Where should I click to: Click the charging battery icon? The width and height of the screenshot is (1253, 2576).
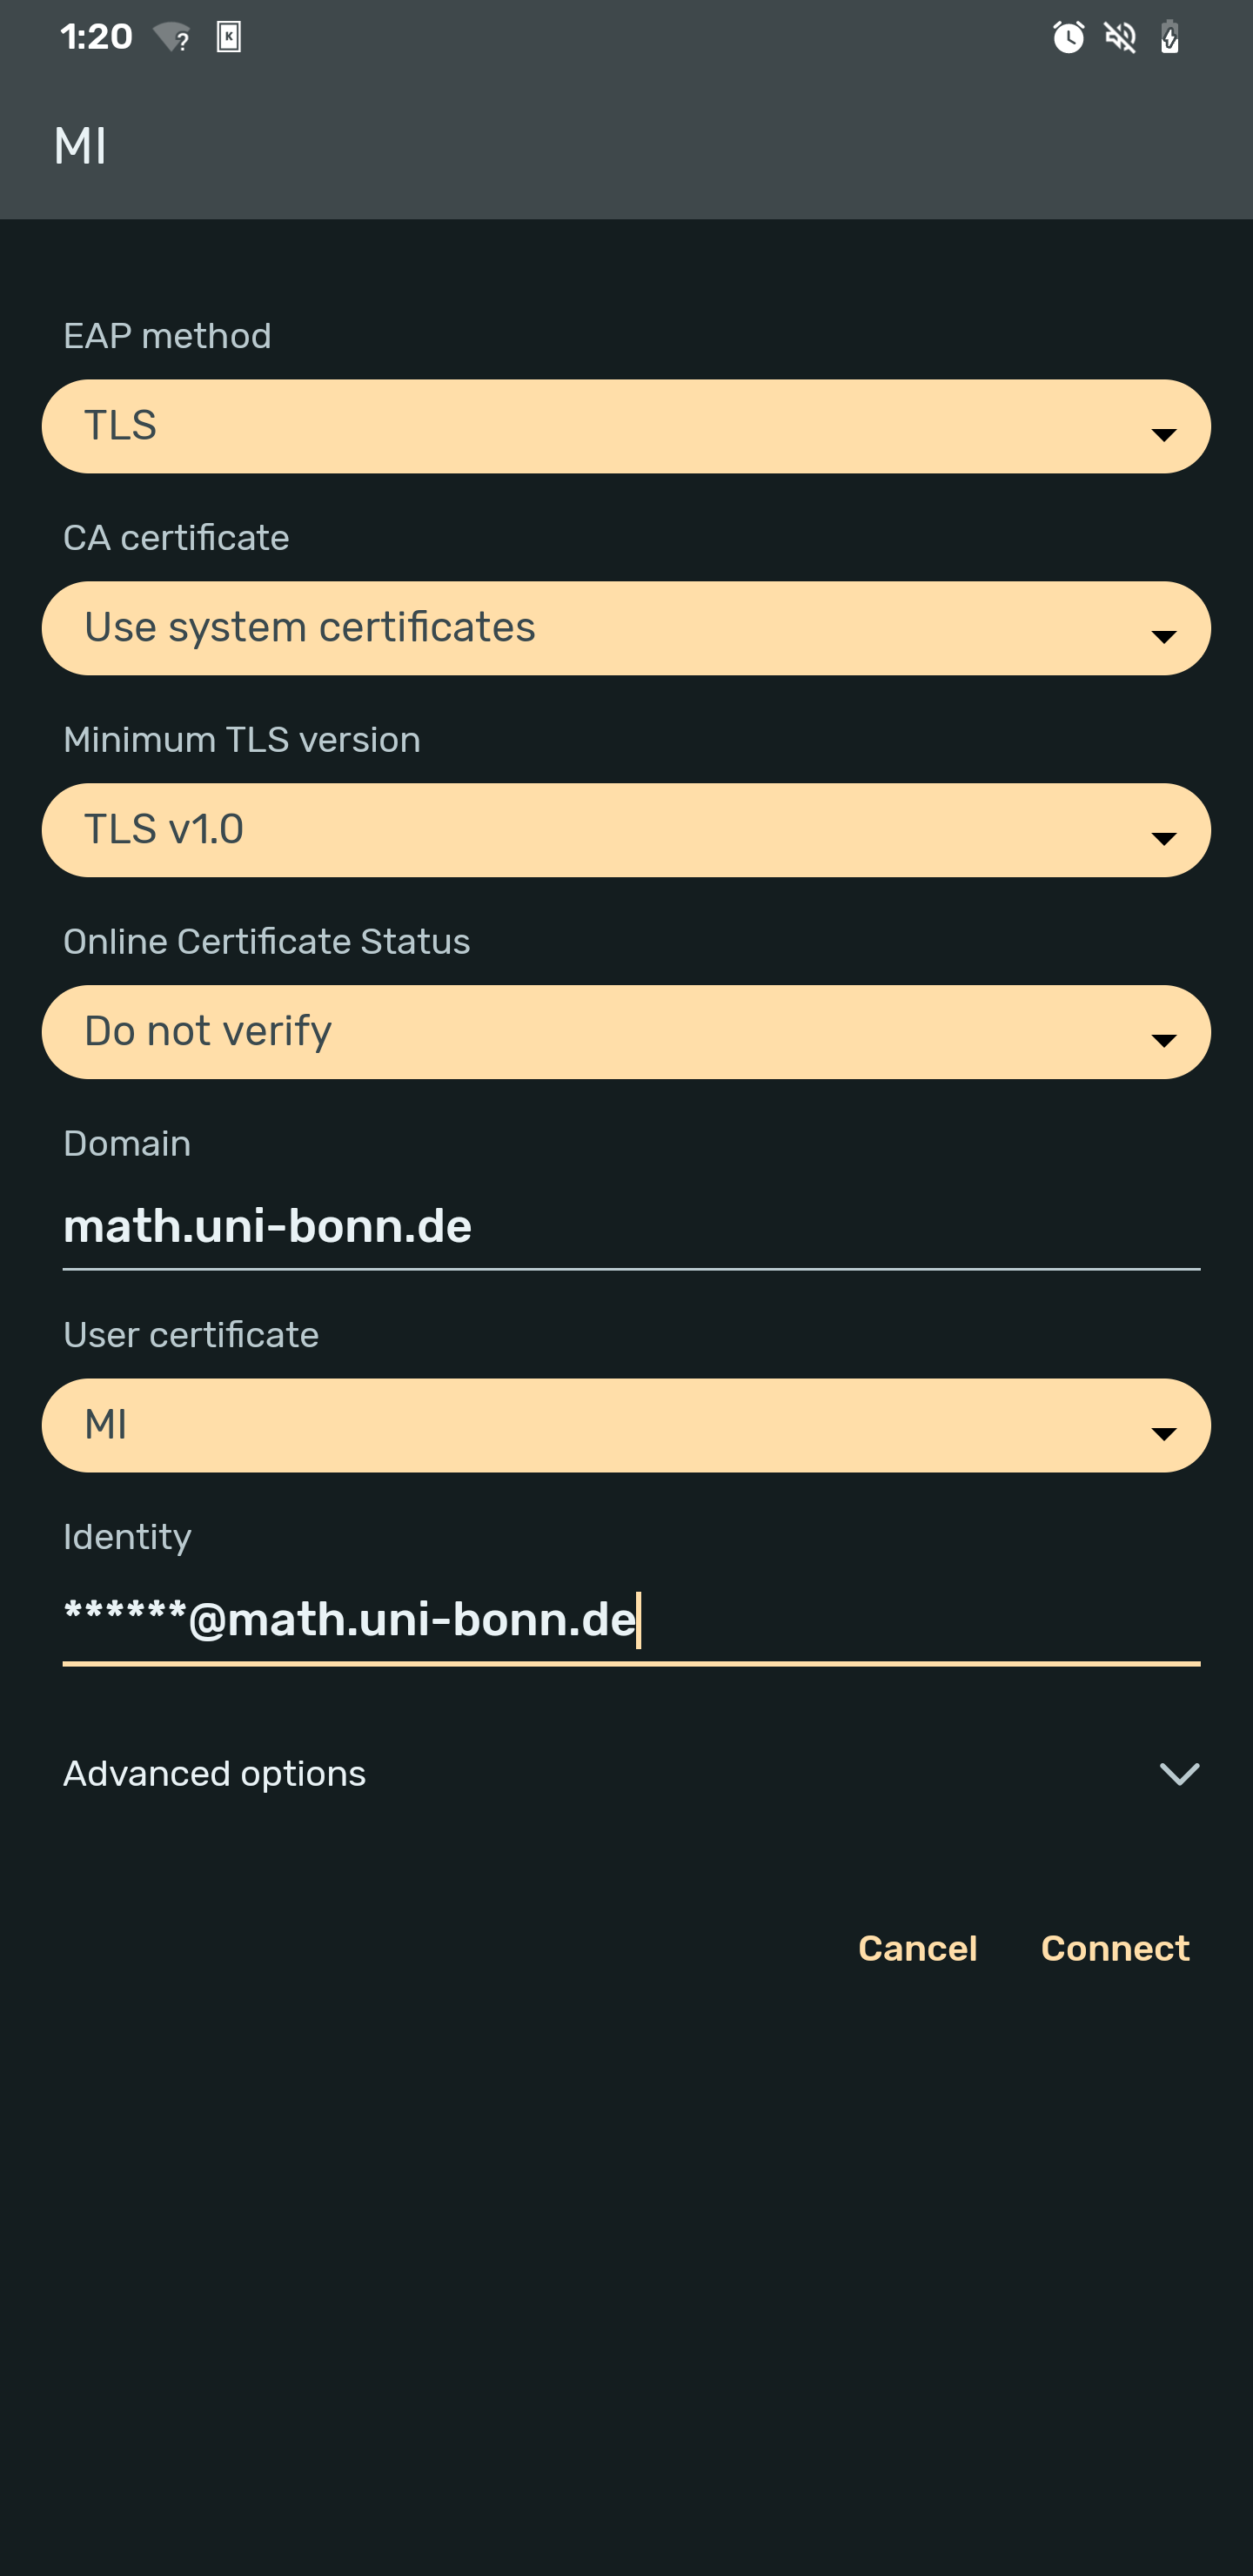1170,37
